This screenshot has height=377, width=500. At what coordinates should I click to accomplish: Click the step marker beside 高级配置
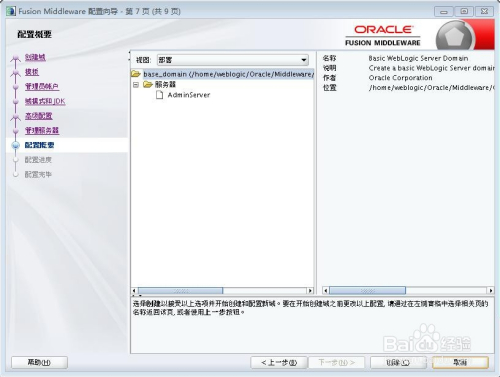15,117
